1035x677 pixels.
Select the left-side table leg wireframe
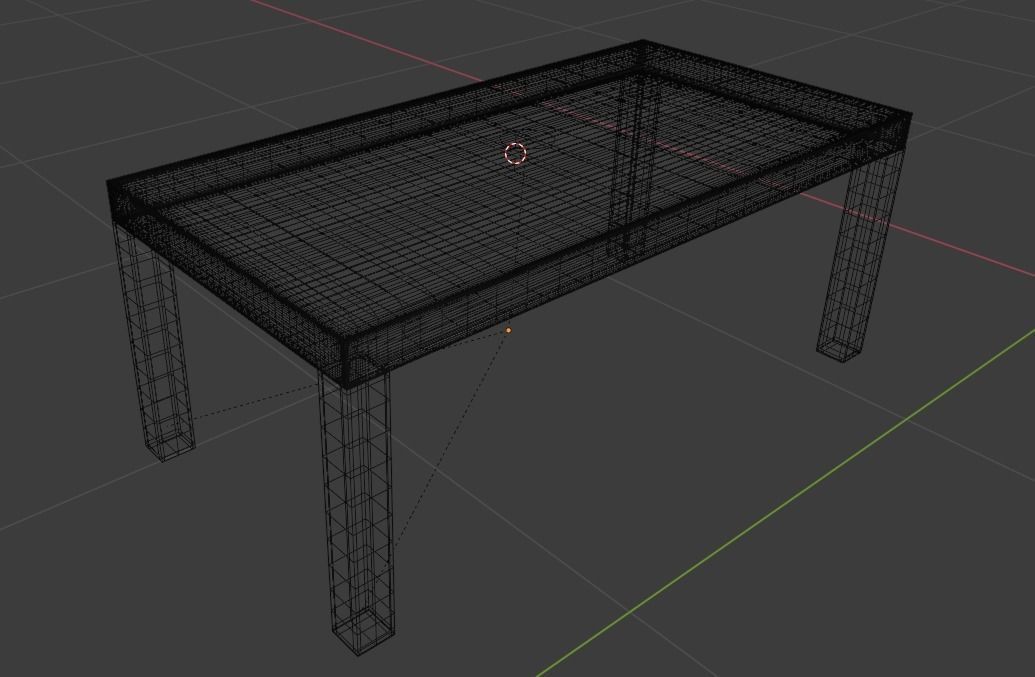click(x=154, y=342)
